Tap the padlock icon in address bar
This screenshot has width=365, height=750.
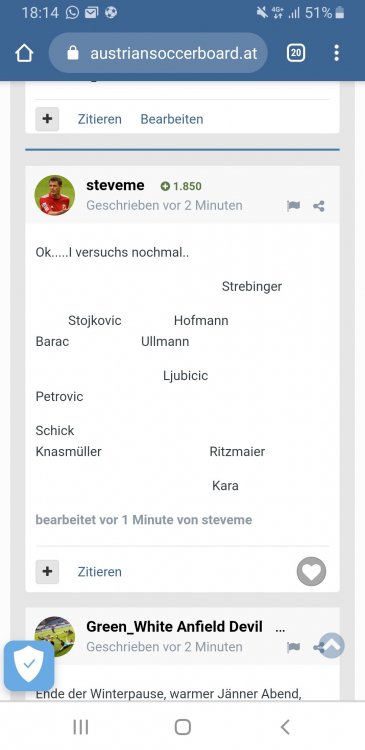pyautogui.click(x=73, y=53)
